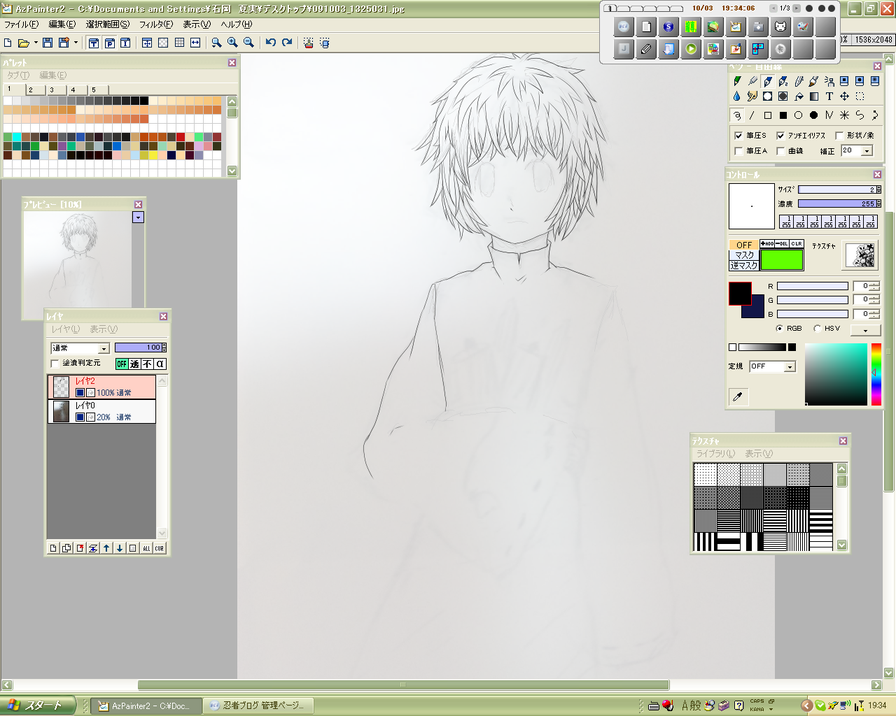Toggle the アンチエイリアス checkbox
This screenshot has width=896, height=716.
(x=781, y=135)
